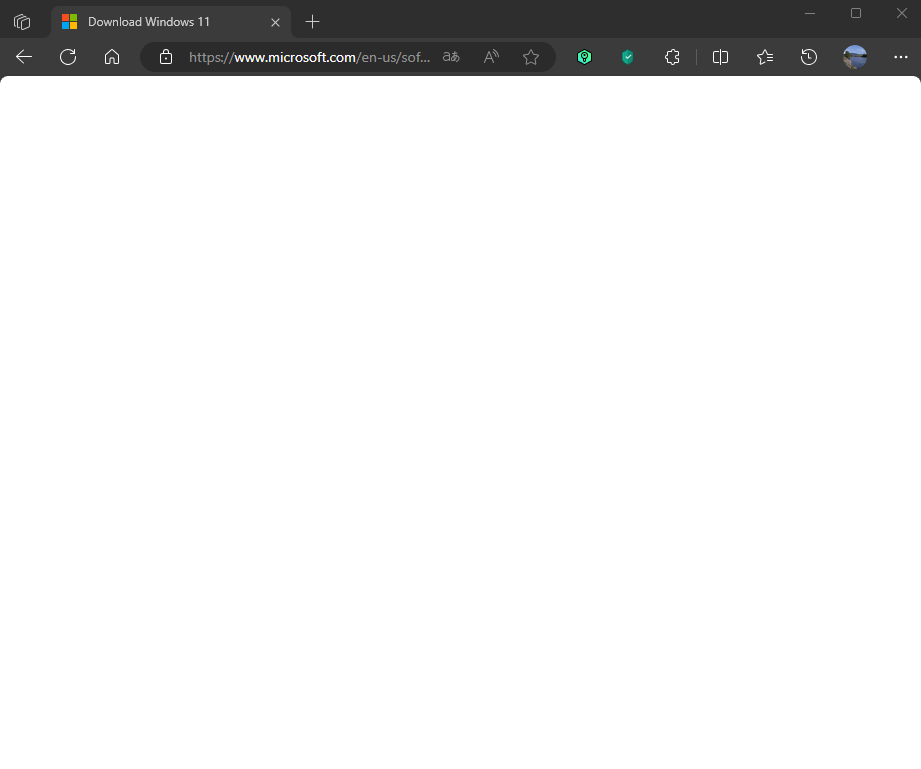Close the Download Windows 11 tab
Image resolution: width=921 pixels, height=769 pixels.
[x=275, y=22]
